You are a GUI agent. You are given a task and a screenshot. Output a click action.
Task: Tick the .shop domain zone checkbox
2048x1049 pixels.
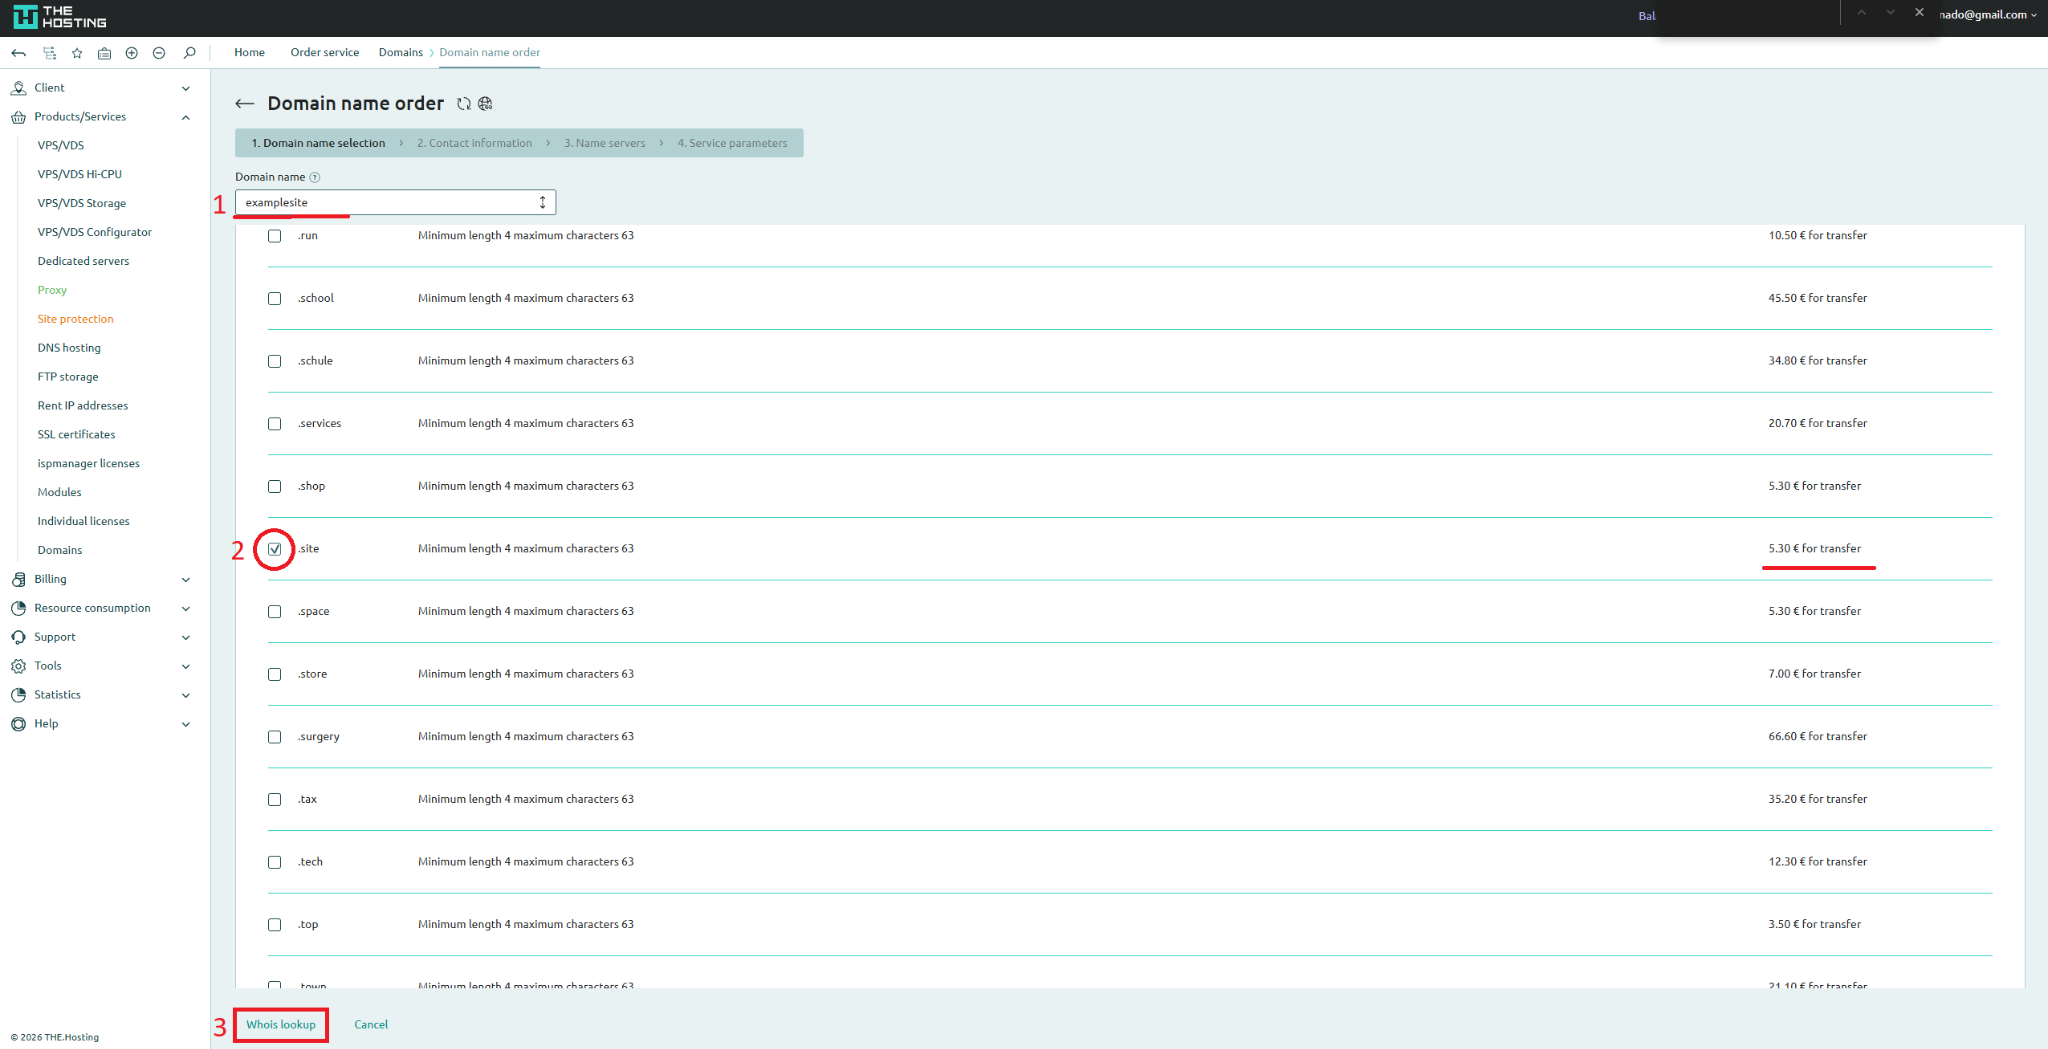[274, 487]
